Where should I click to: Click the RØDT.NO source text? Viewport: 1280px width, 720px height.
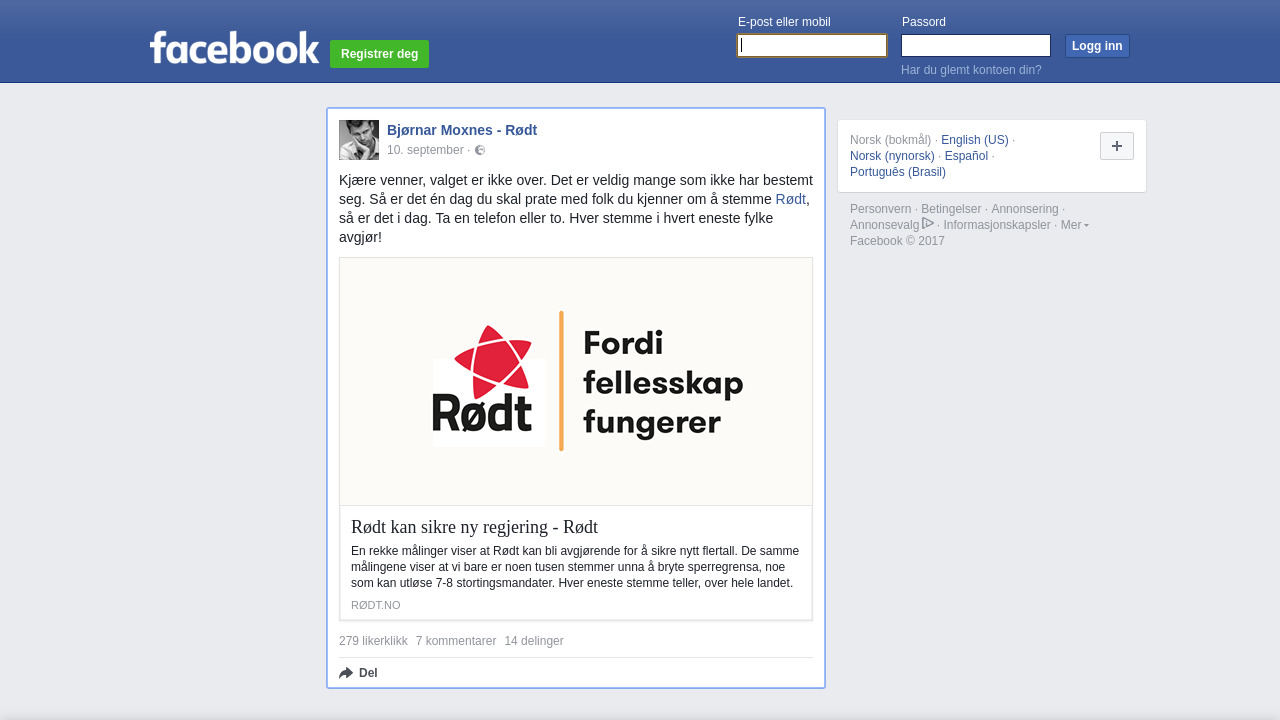[376, 605]
